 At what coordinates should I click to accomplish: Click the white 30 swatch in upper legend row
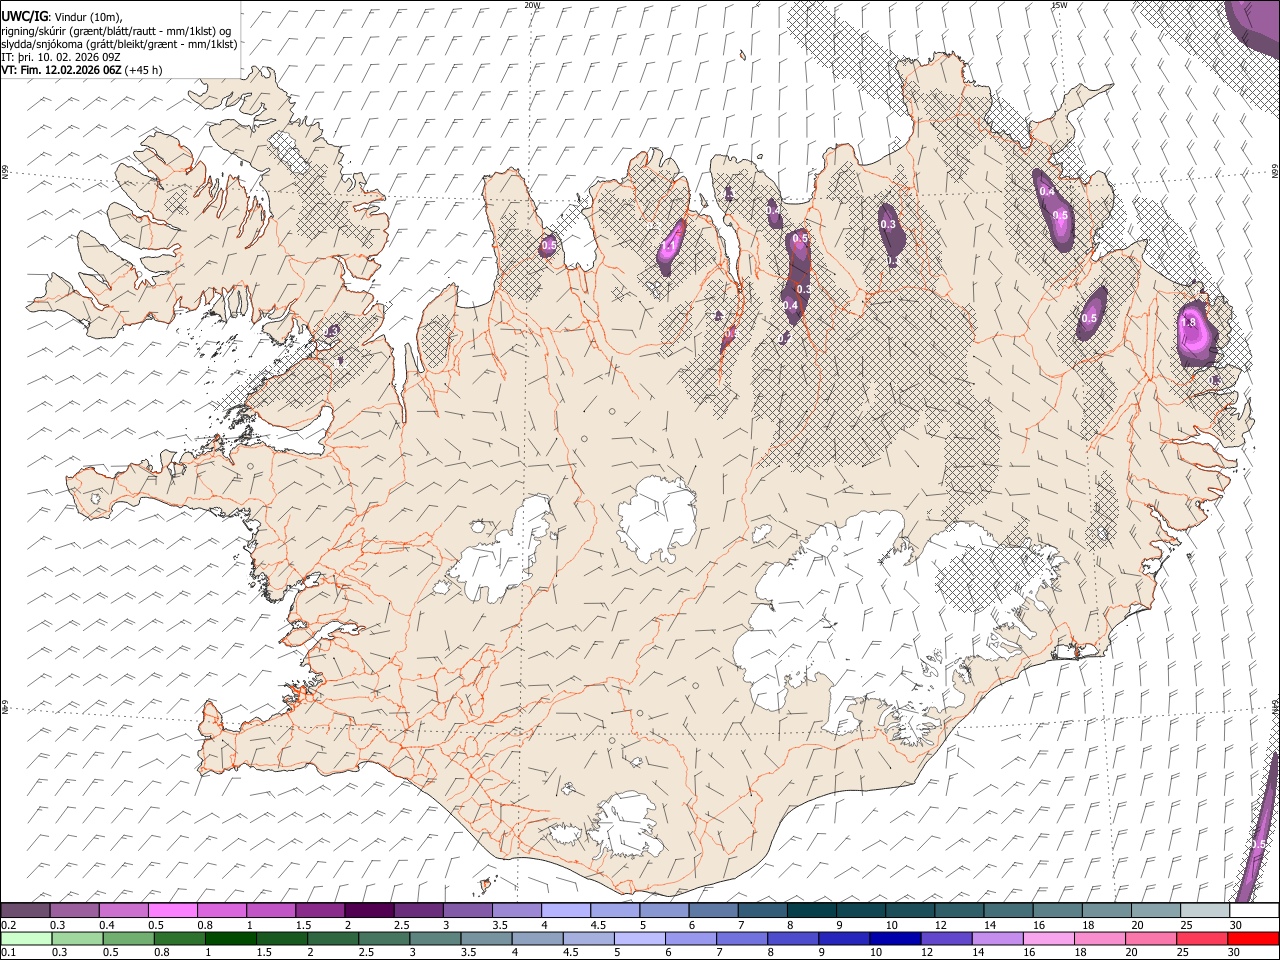1253,911
